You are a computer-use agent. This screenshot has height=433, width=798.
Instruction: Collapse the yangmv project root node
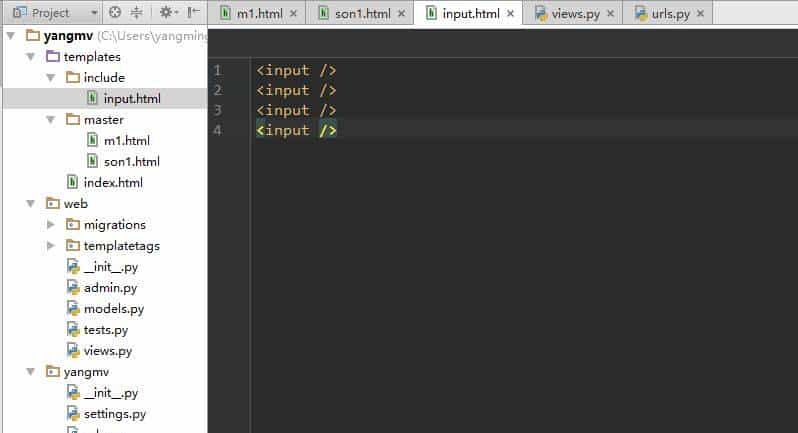coord(11,36)
